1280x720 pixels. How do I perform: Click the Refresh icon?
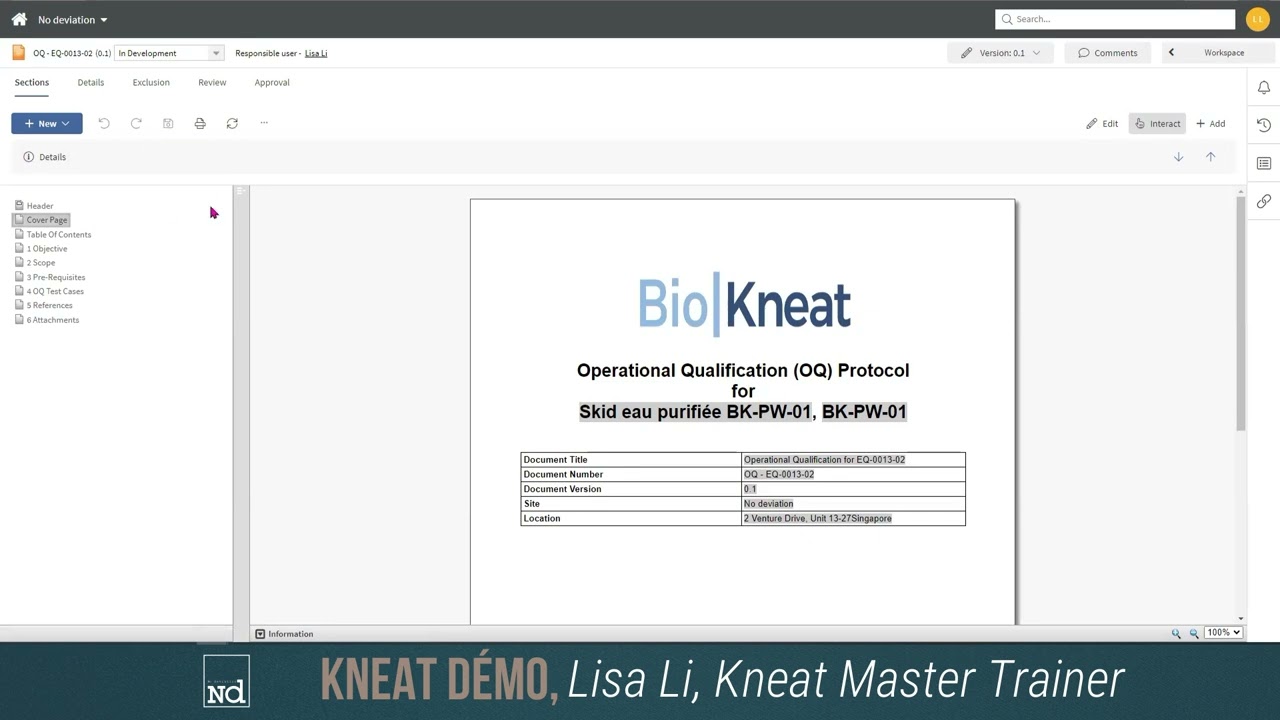pos(232,123)
